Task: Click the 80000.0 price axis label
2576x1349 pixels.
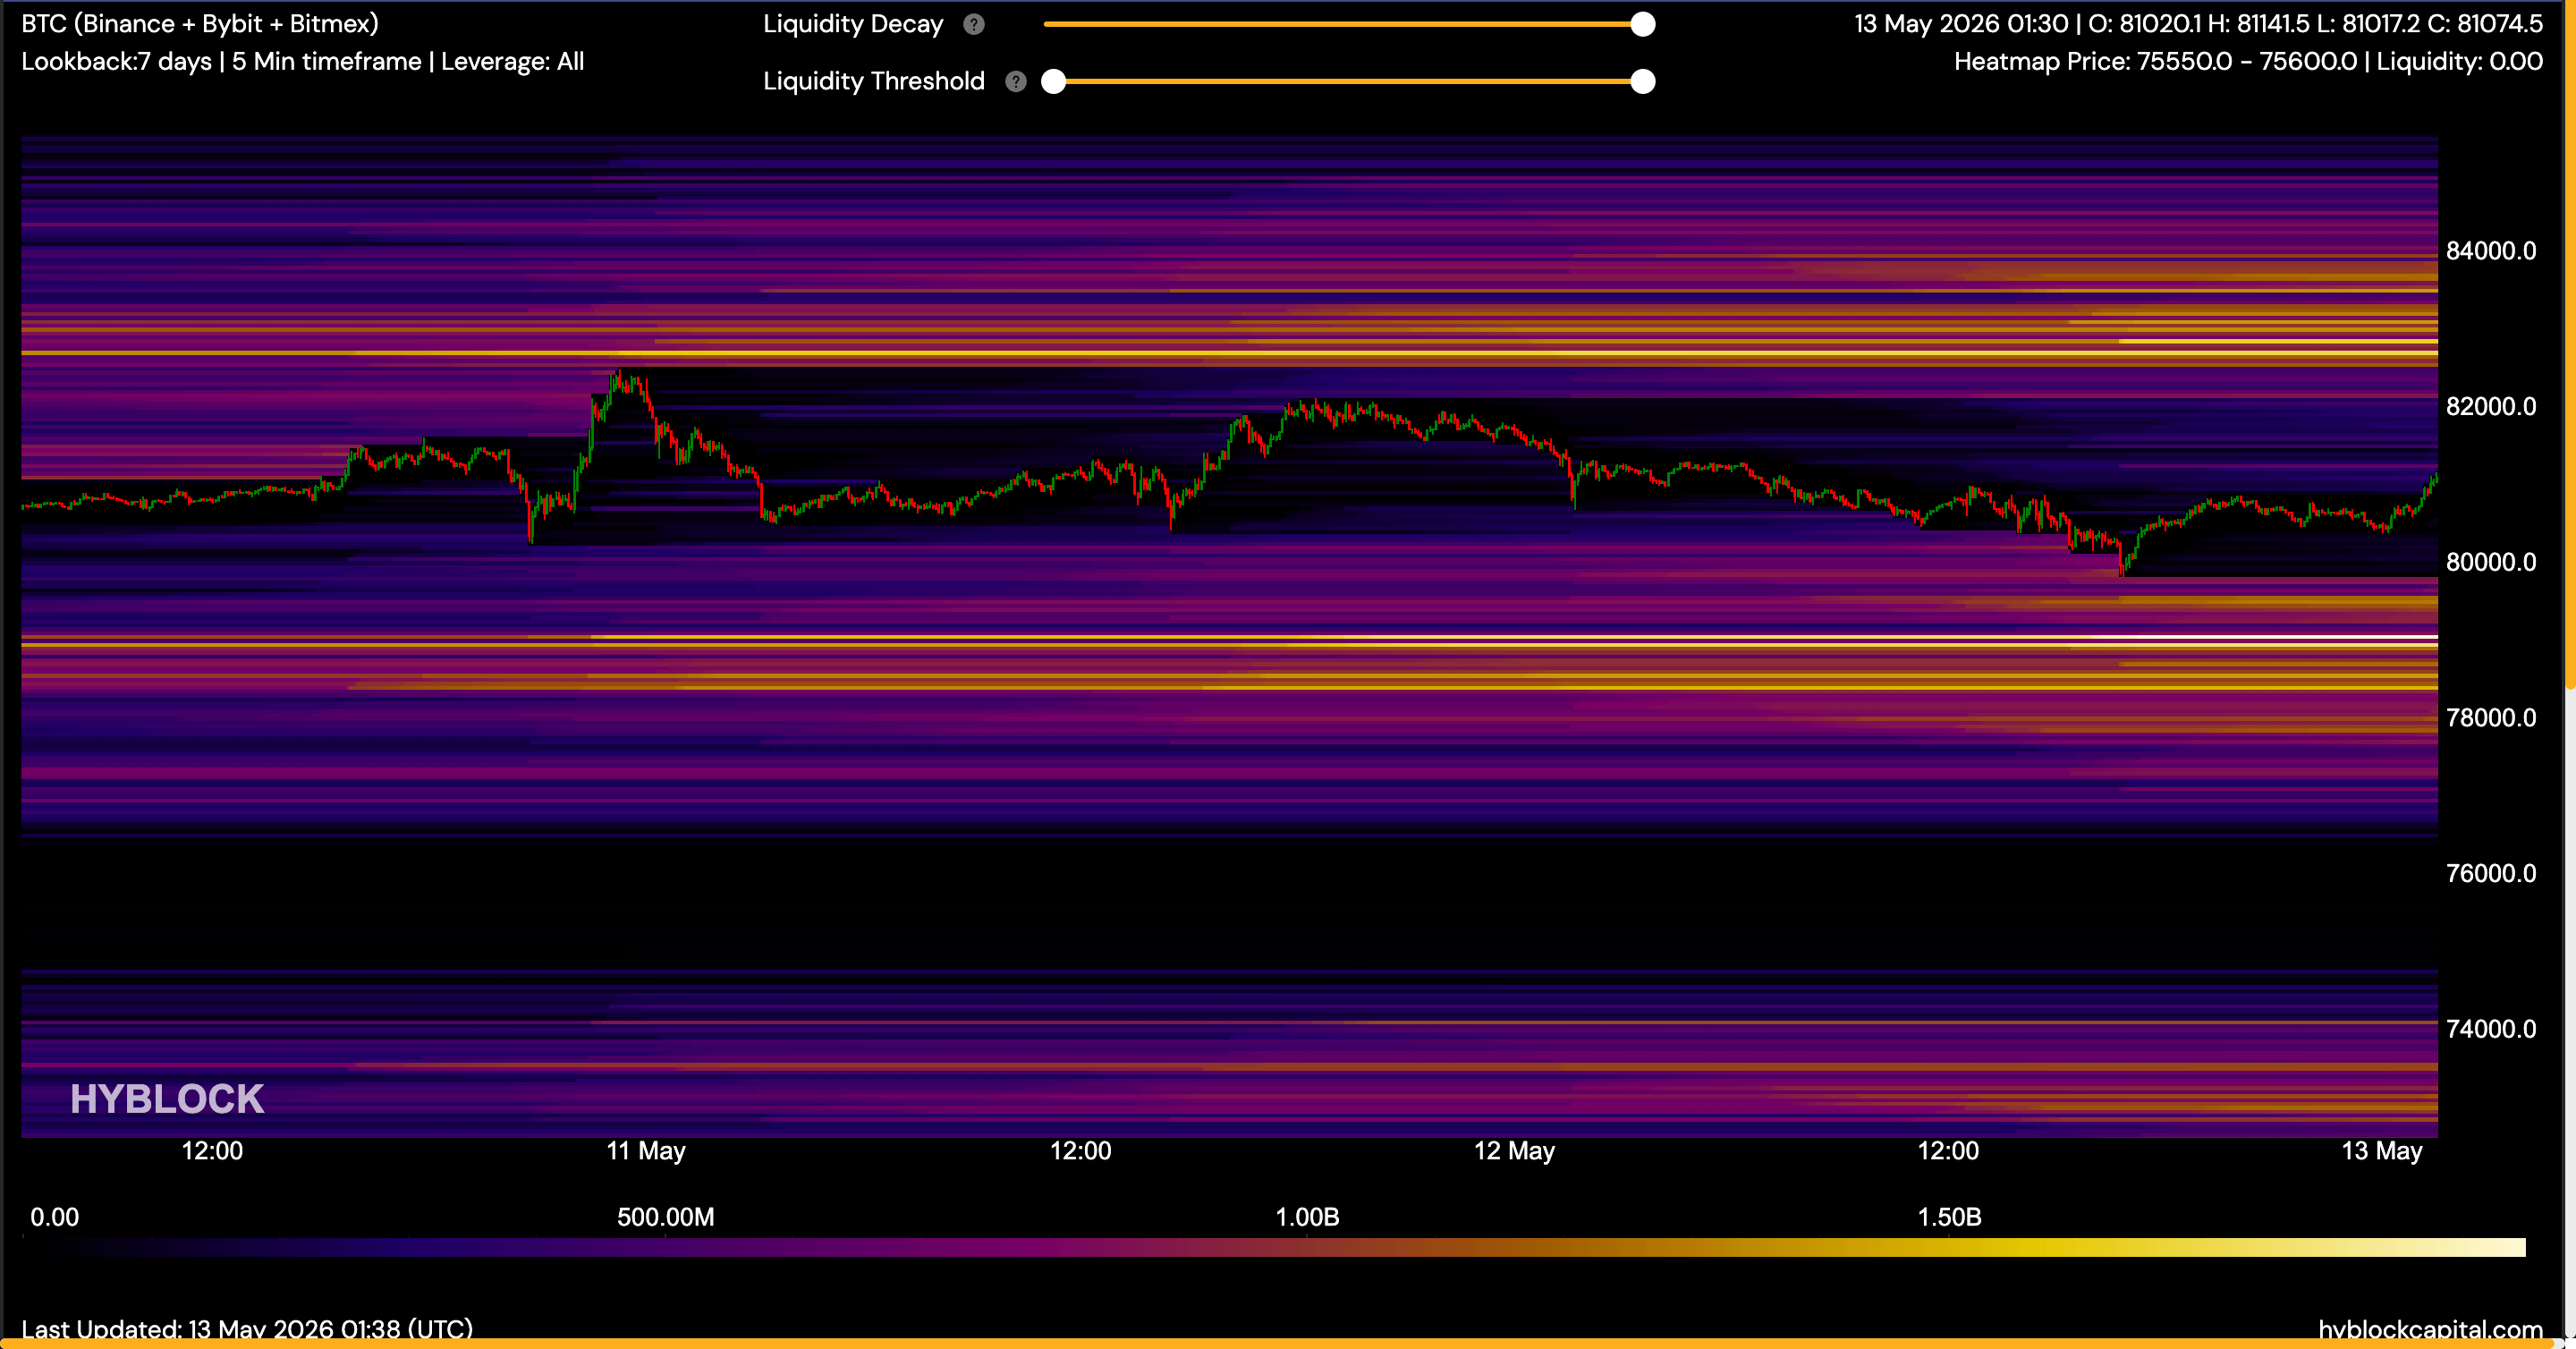Action: pyautogui.click(x=2490, y=562)
